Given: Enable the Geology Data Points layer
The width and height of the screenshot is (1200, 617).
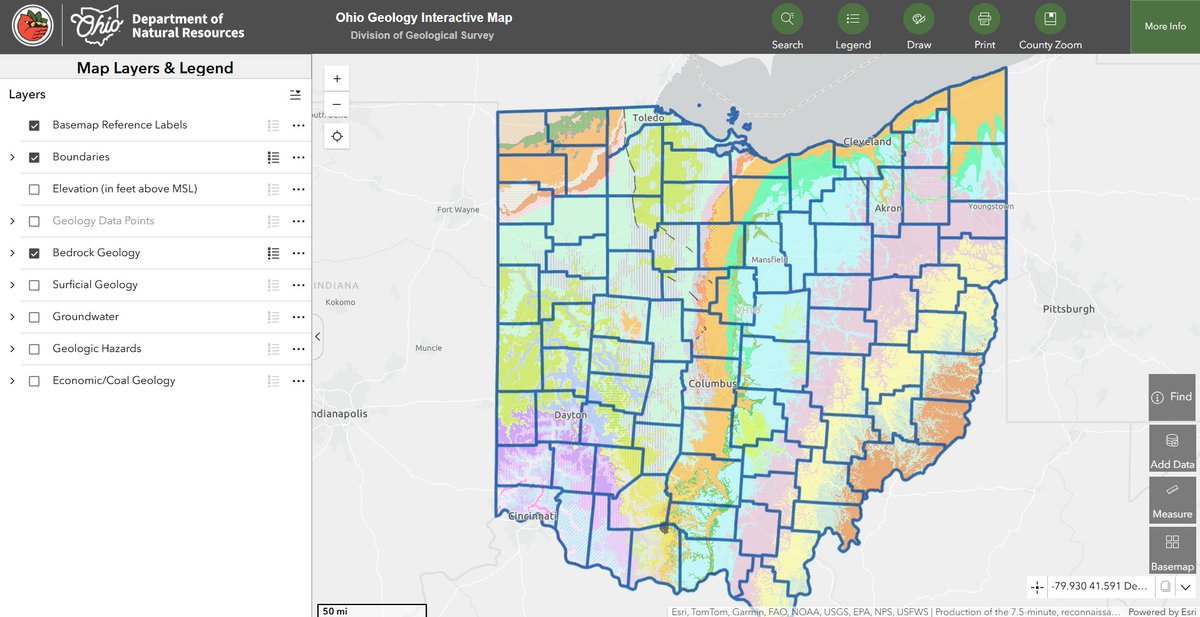Looking at the screenshot, I should (34, 221).
